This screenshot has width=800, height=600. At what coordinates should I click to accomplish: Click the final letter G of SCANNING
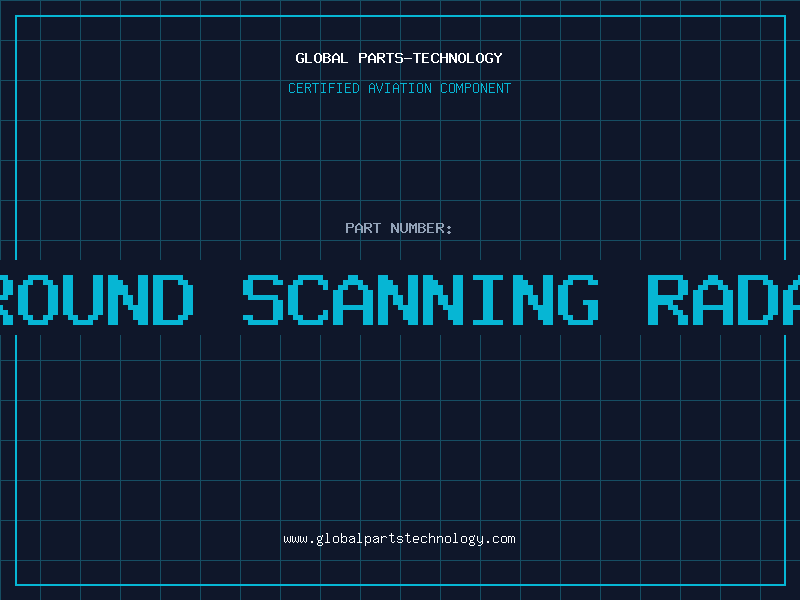tap(578, 299)
